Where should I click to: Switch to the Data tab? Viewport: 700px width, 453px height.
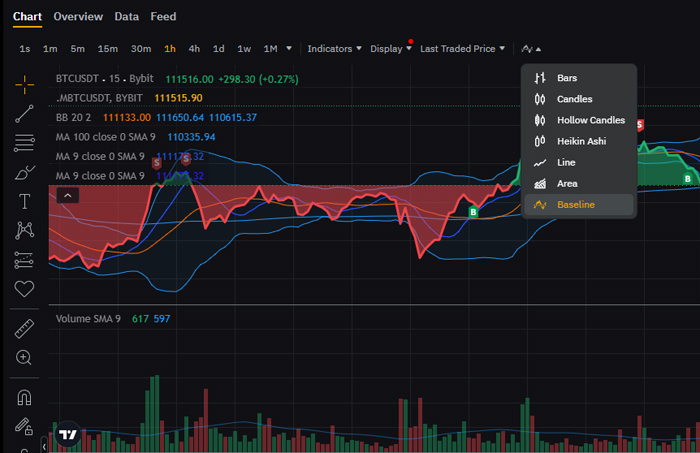(x=126, y=17)
